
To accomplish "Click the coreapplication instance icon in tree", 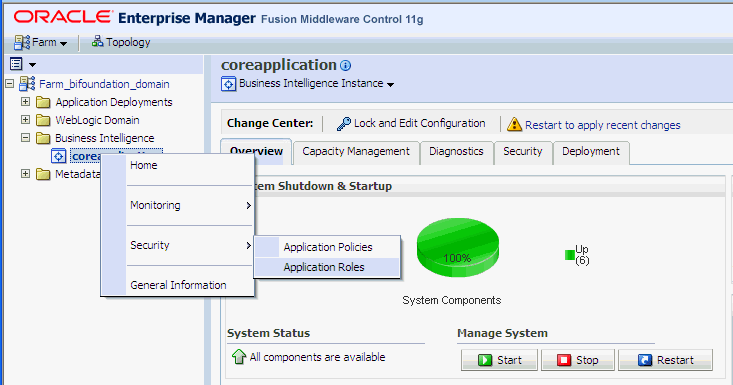I will tap(58, 156).
